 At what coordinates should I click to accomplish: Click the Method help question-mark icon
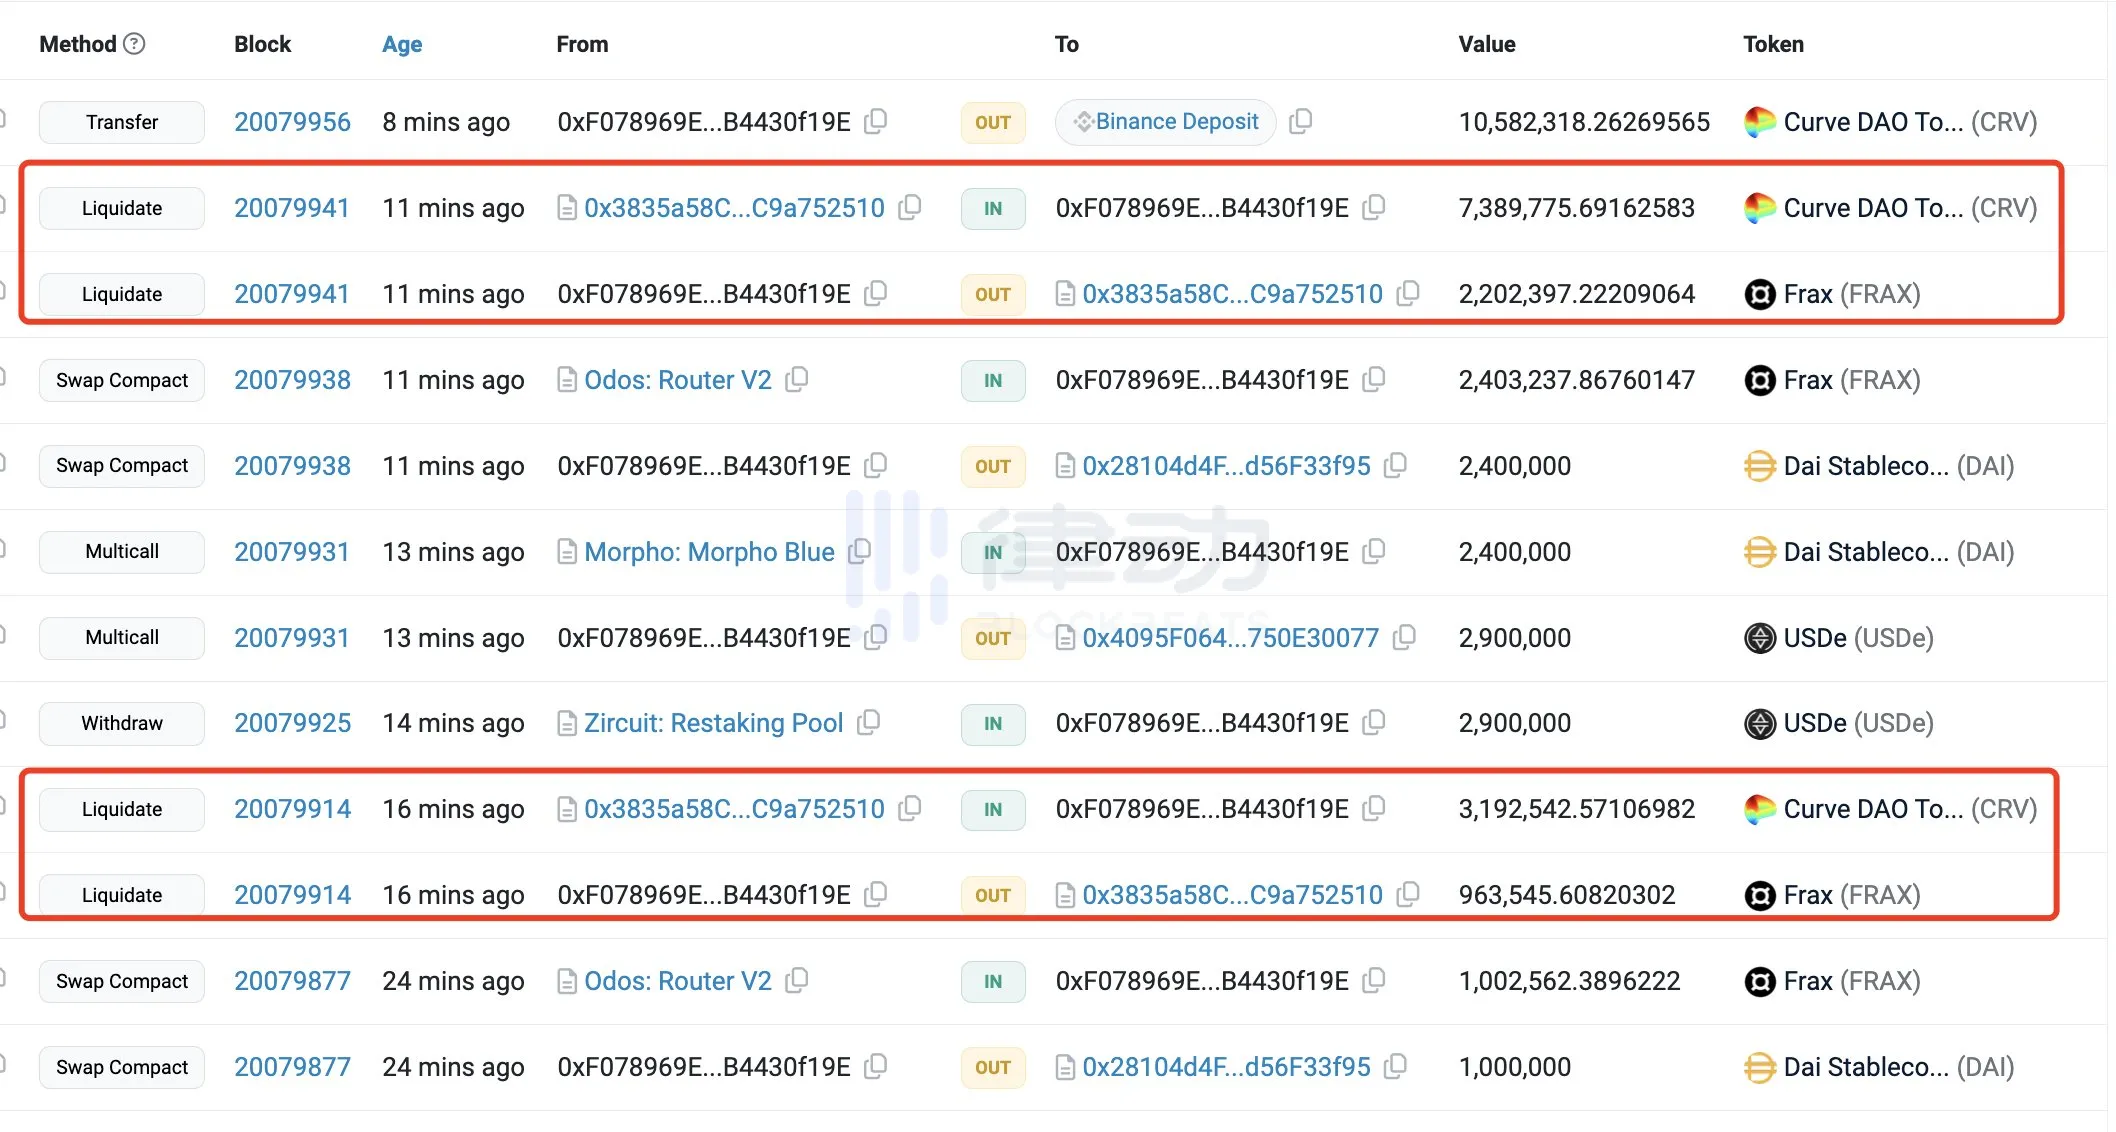click(x=134, y=44)
